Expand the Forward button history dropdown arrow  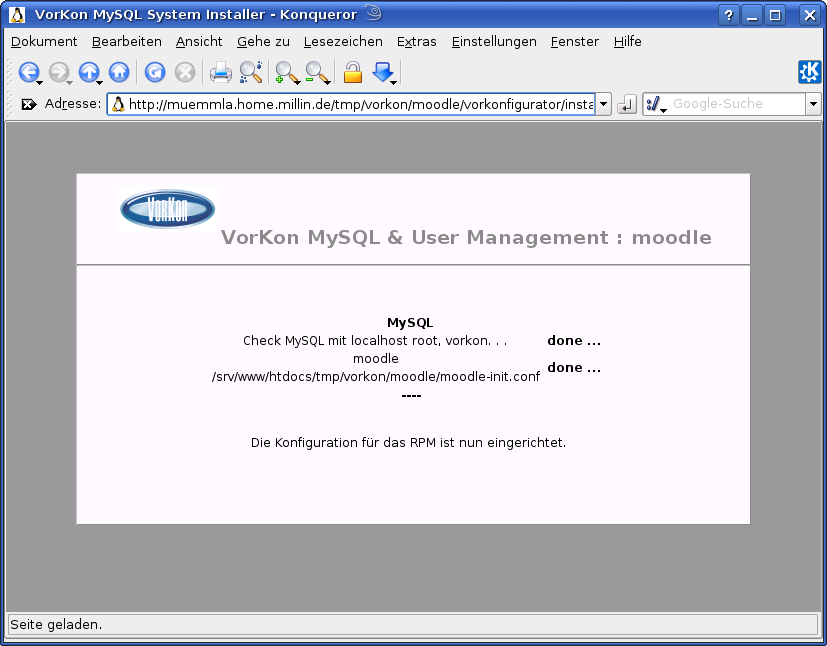(x=69, y=83)
